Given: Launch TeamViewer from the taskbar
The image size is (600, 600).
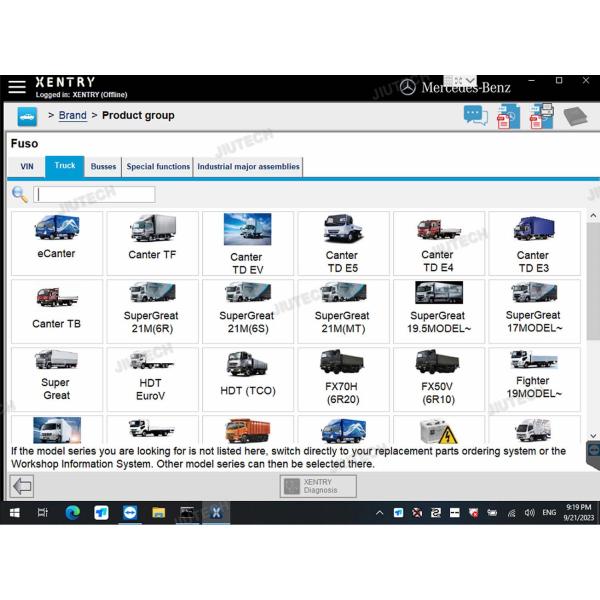Looking at the screenshot, I should 130,513.
